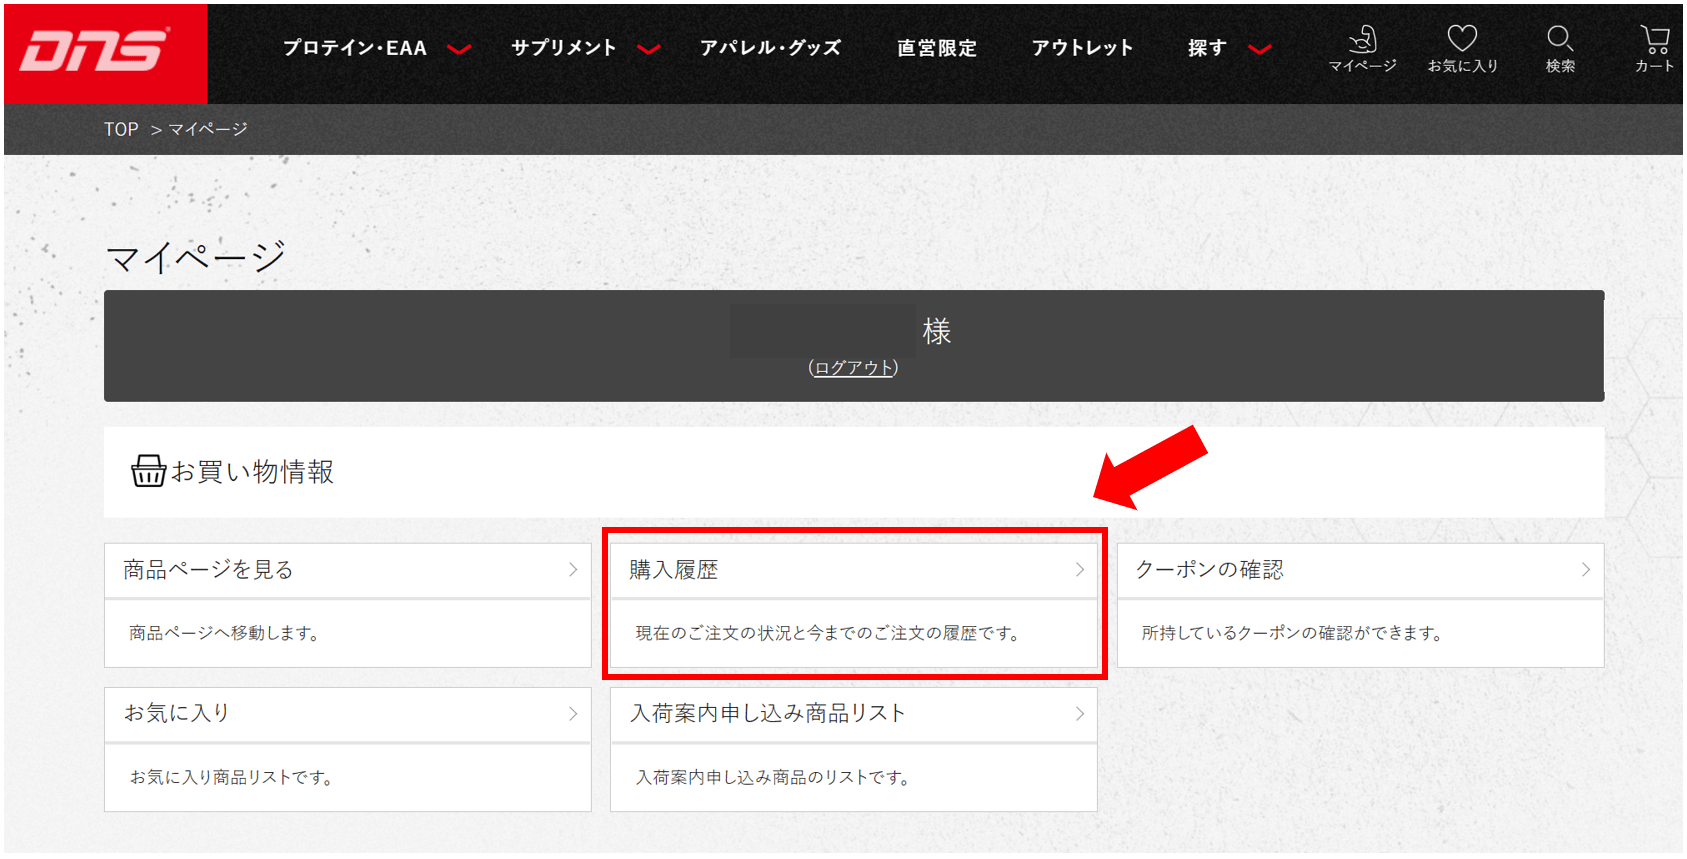Open the 探す menu
Viewport: 1687px width, 859px height.
1207,48
